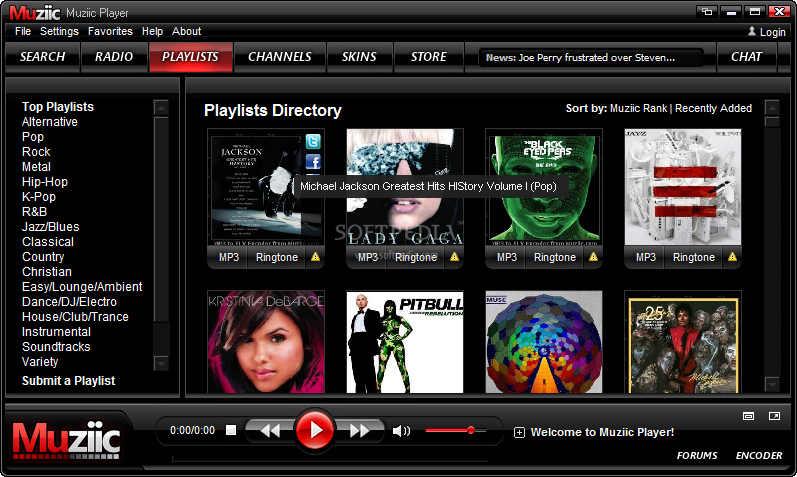Click playlists directory scrollbar up arrow

click(x=772, y=107)
